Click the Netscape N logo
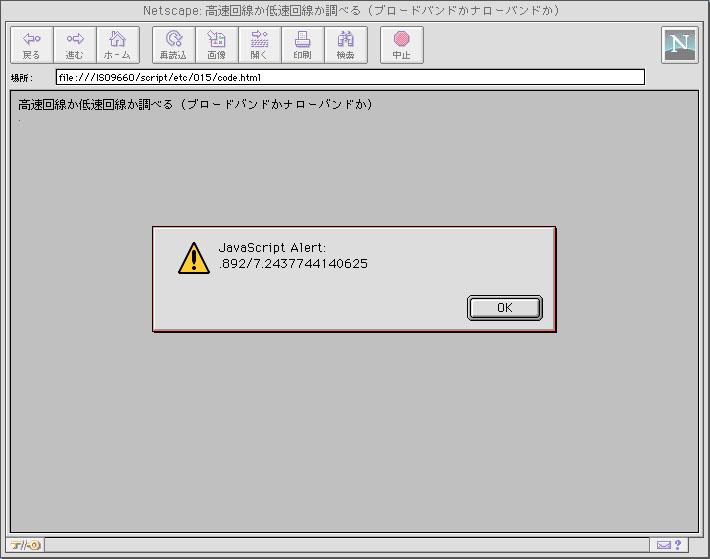Screen dimensions: 710x559 coord(680,45)
